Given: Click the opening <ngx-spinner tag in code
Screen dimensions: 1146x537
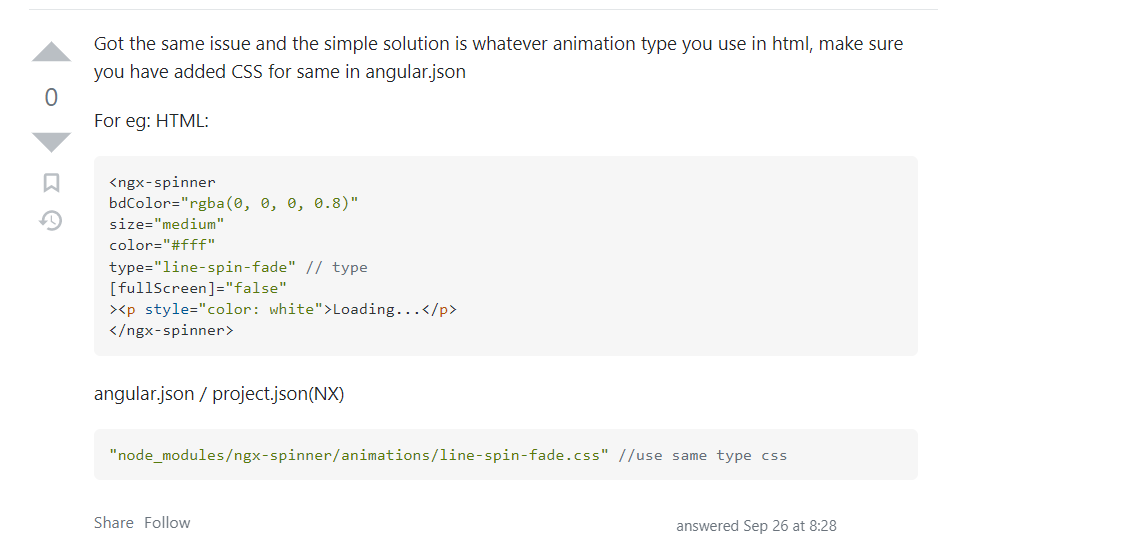Looking at the screenshot, I should [162, 182].
